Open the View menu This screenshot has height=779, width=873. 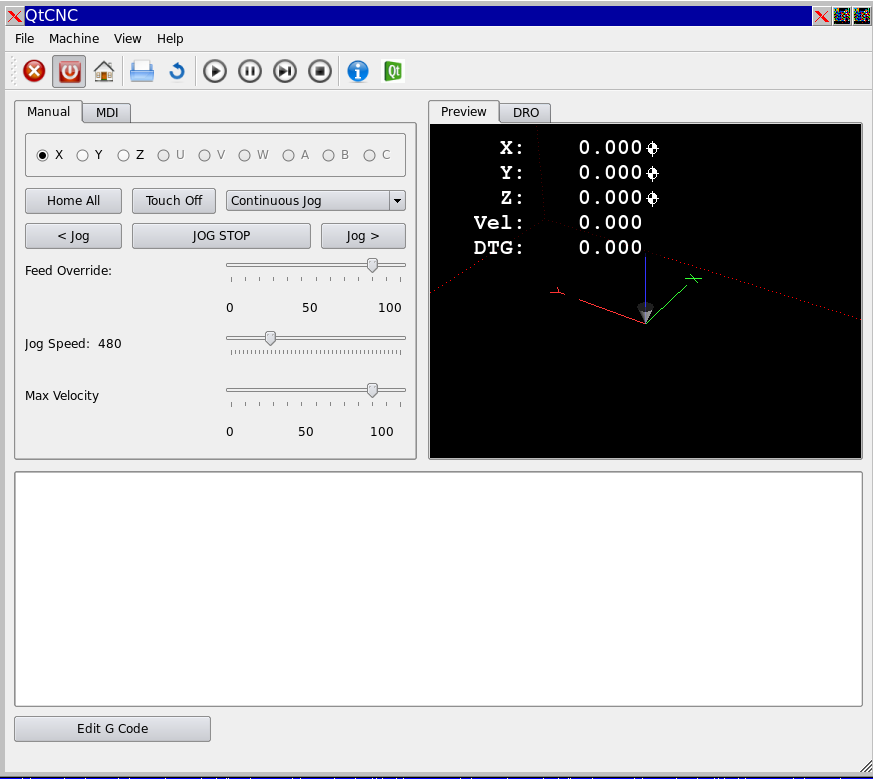(x=127, y=38)
